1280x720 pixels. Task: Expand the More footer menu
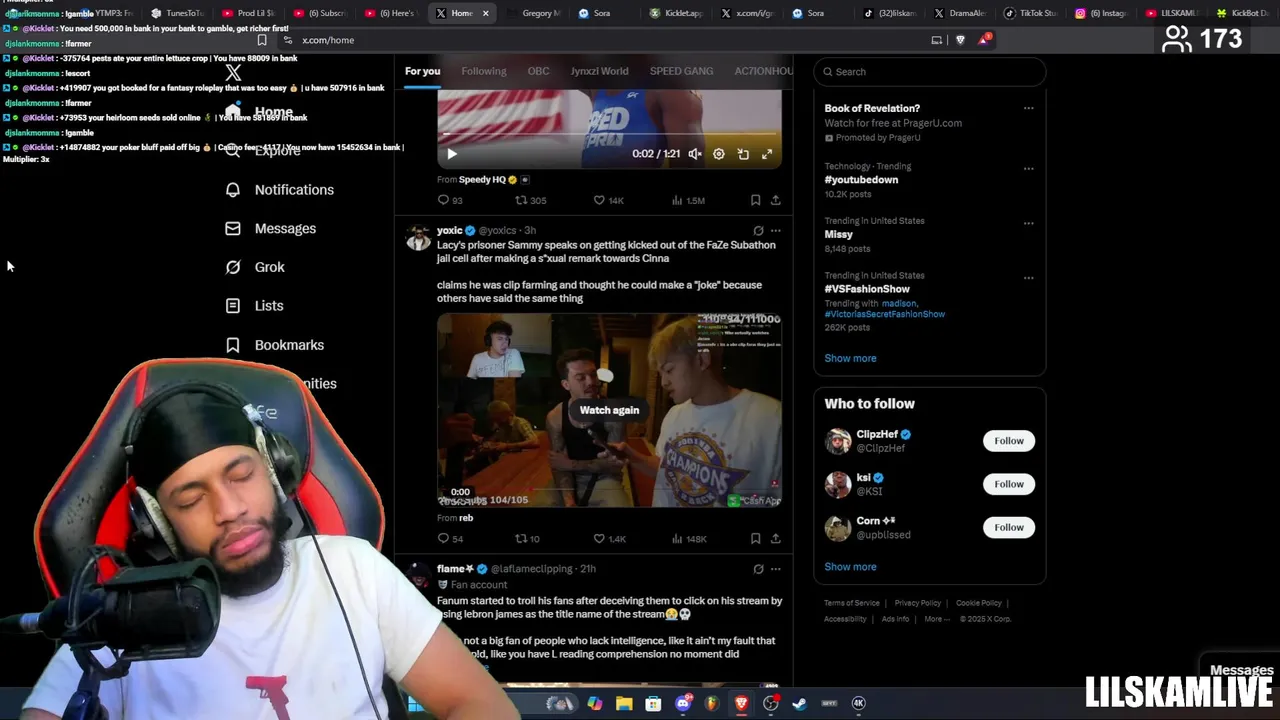pos(937,619)
